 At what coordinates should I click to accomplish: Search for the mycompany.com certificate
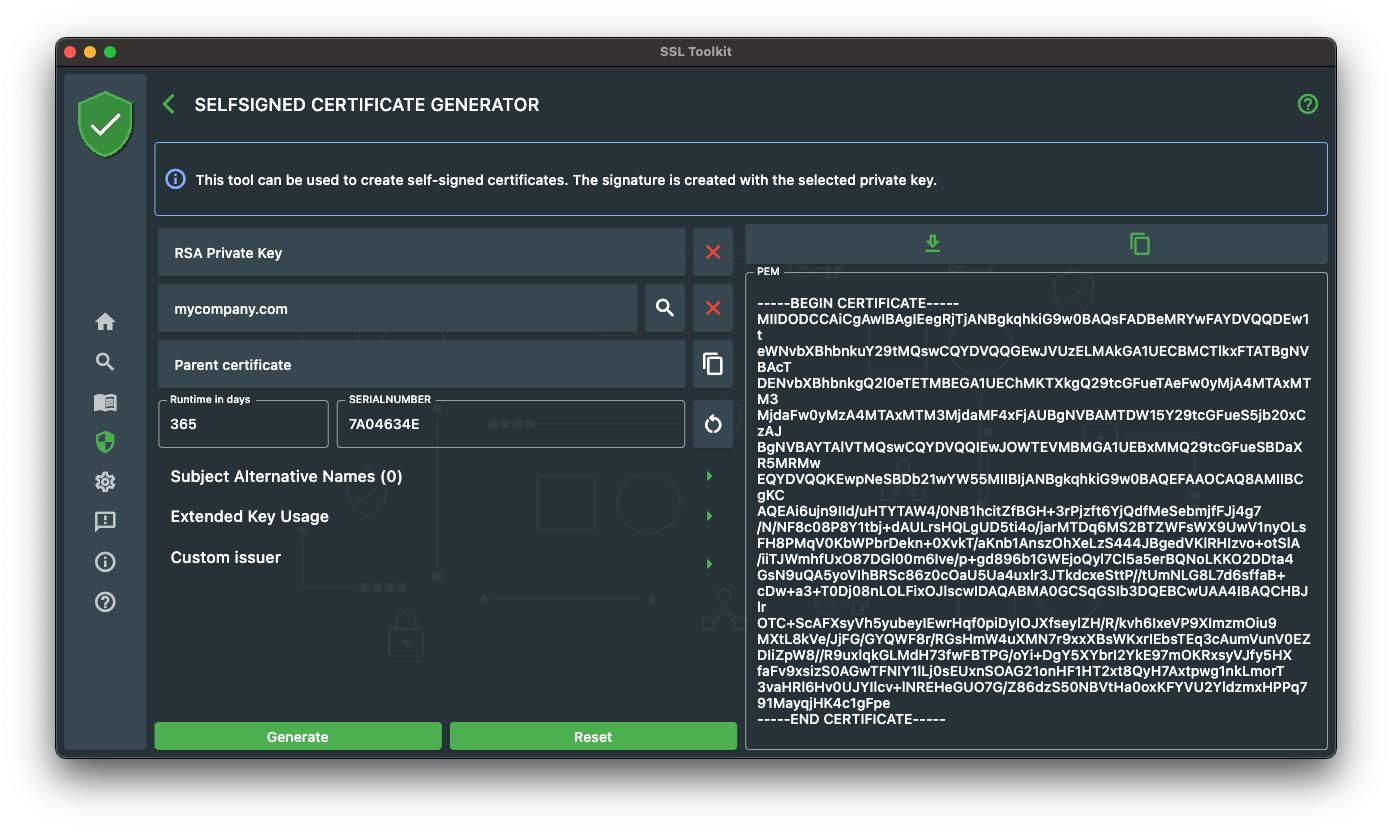point(664,308)
